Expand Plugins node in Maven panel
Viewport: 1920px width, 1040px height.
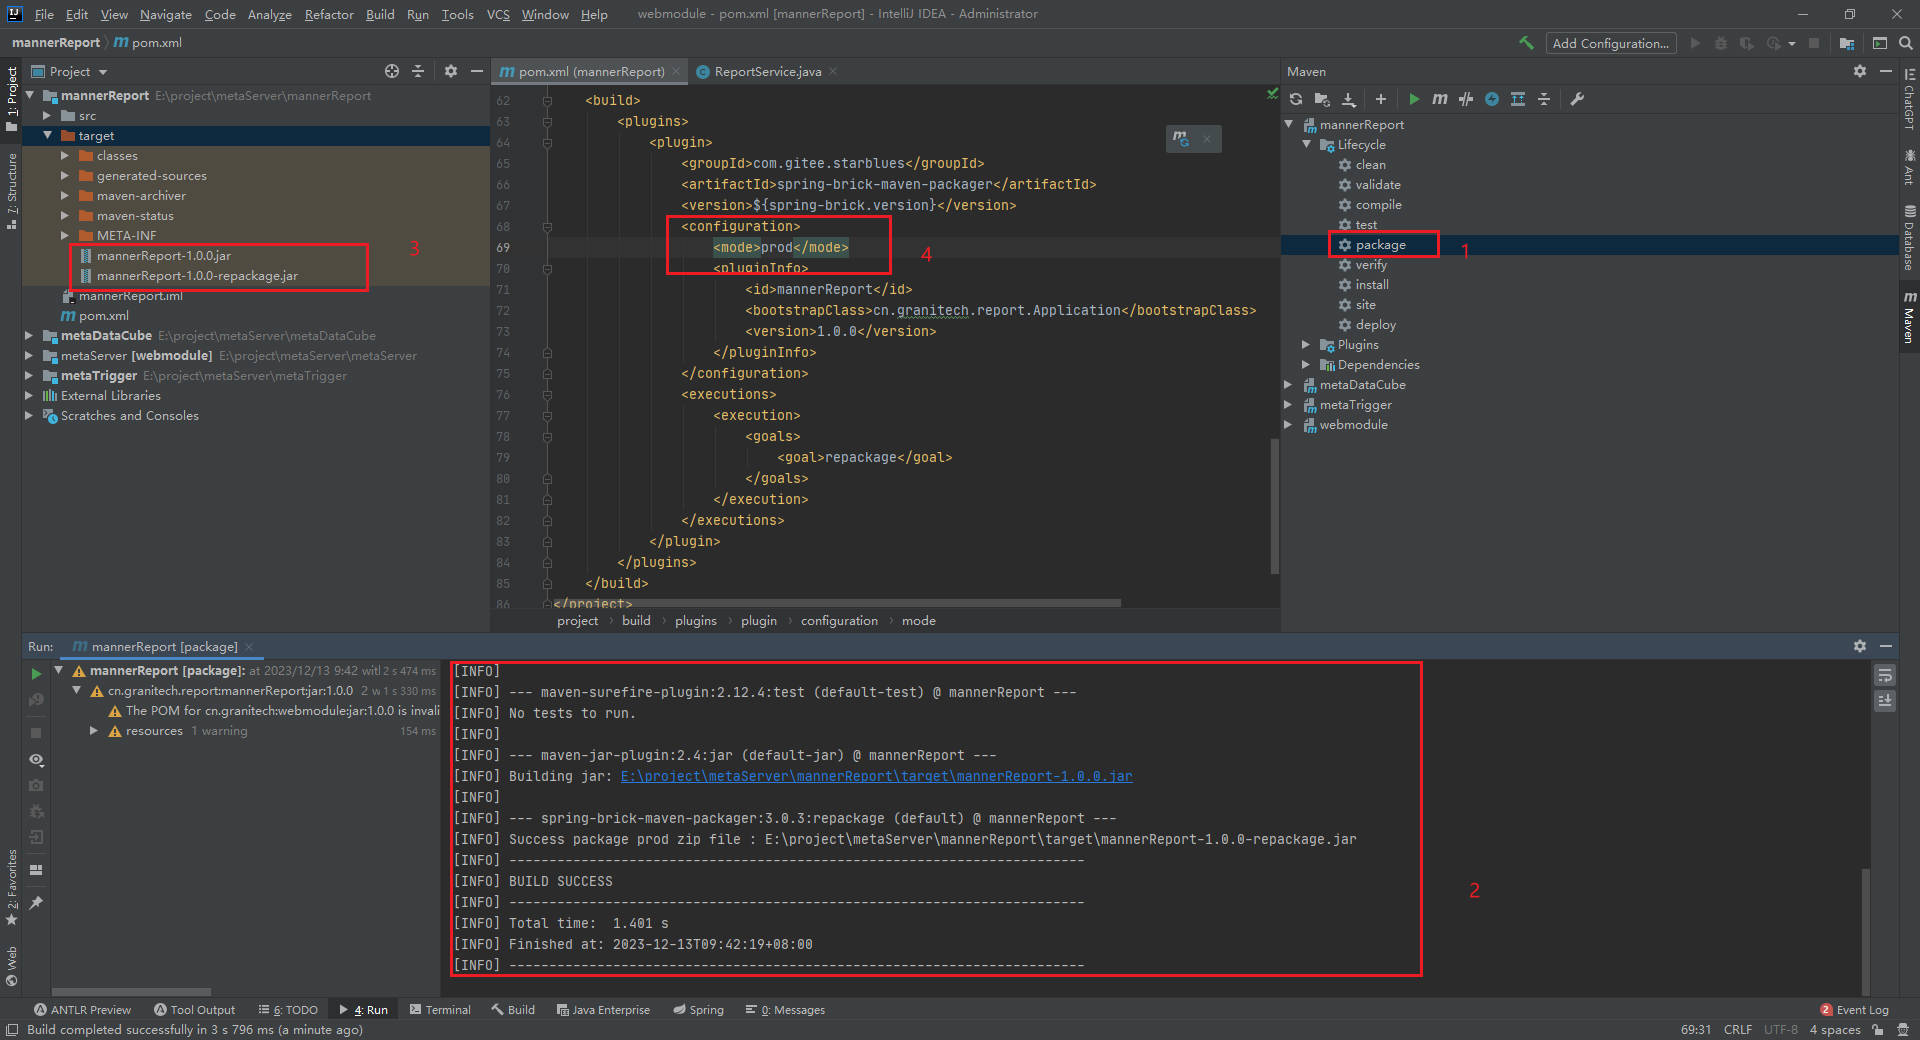[x=1306, y=344]
